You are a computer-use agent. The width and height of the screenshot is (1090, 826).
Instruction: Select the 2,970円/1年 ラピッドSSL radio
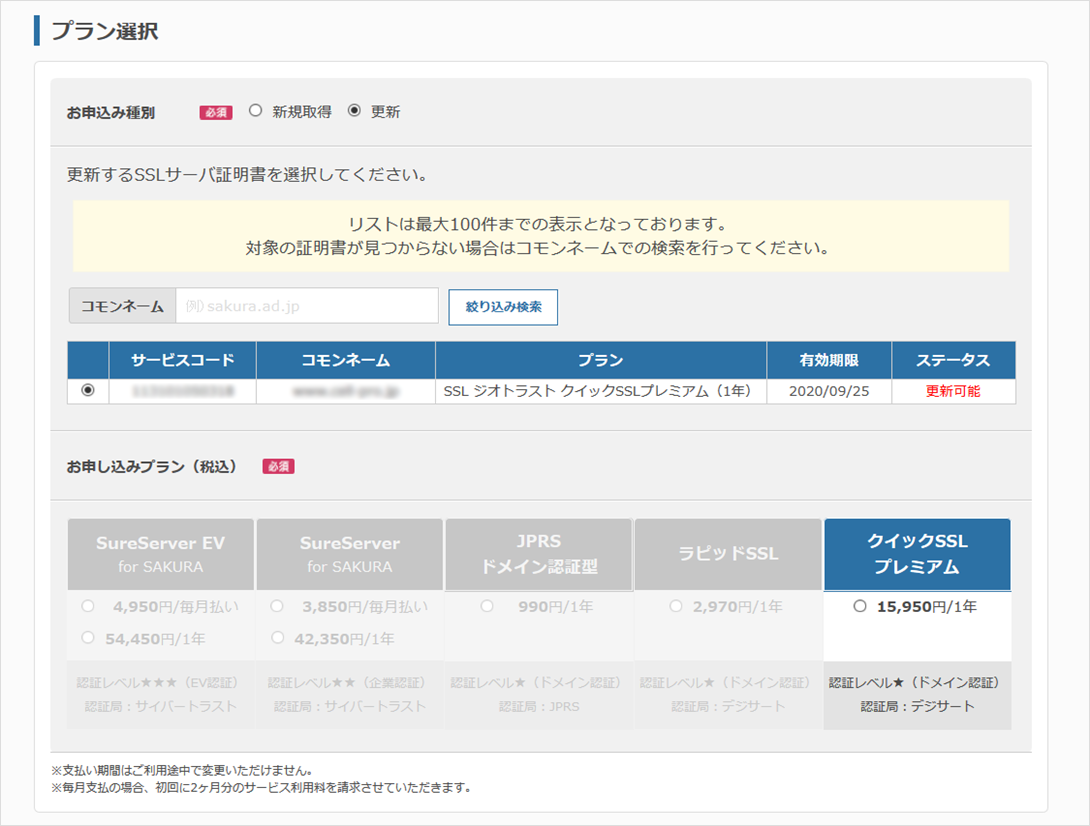676,606
